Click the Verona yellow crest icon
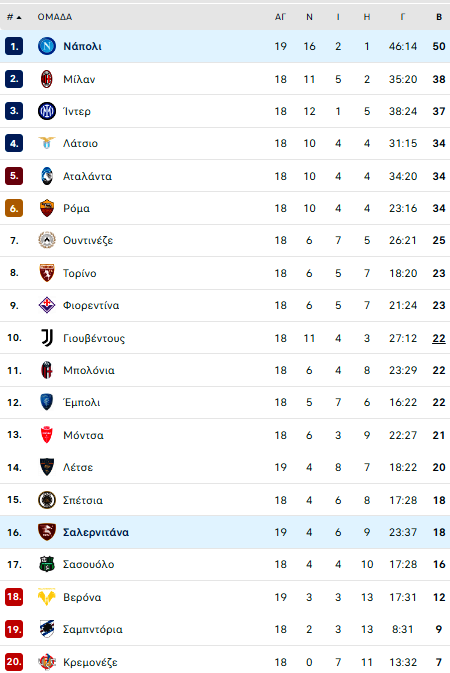450x673 pixels. click(x=47, y=597)
